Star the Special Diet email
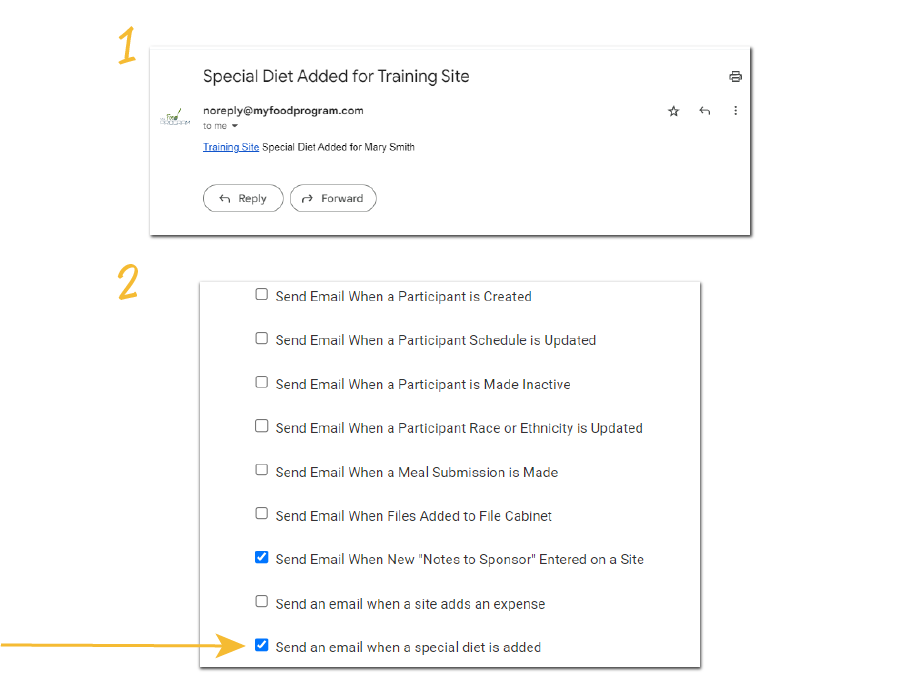The image size is (900, 700). tap(674, 111)
